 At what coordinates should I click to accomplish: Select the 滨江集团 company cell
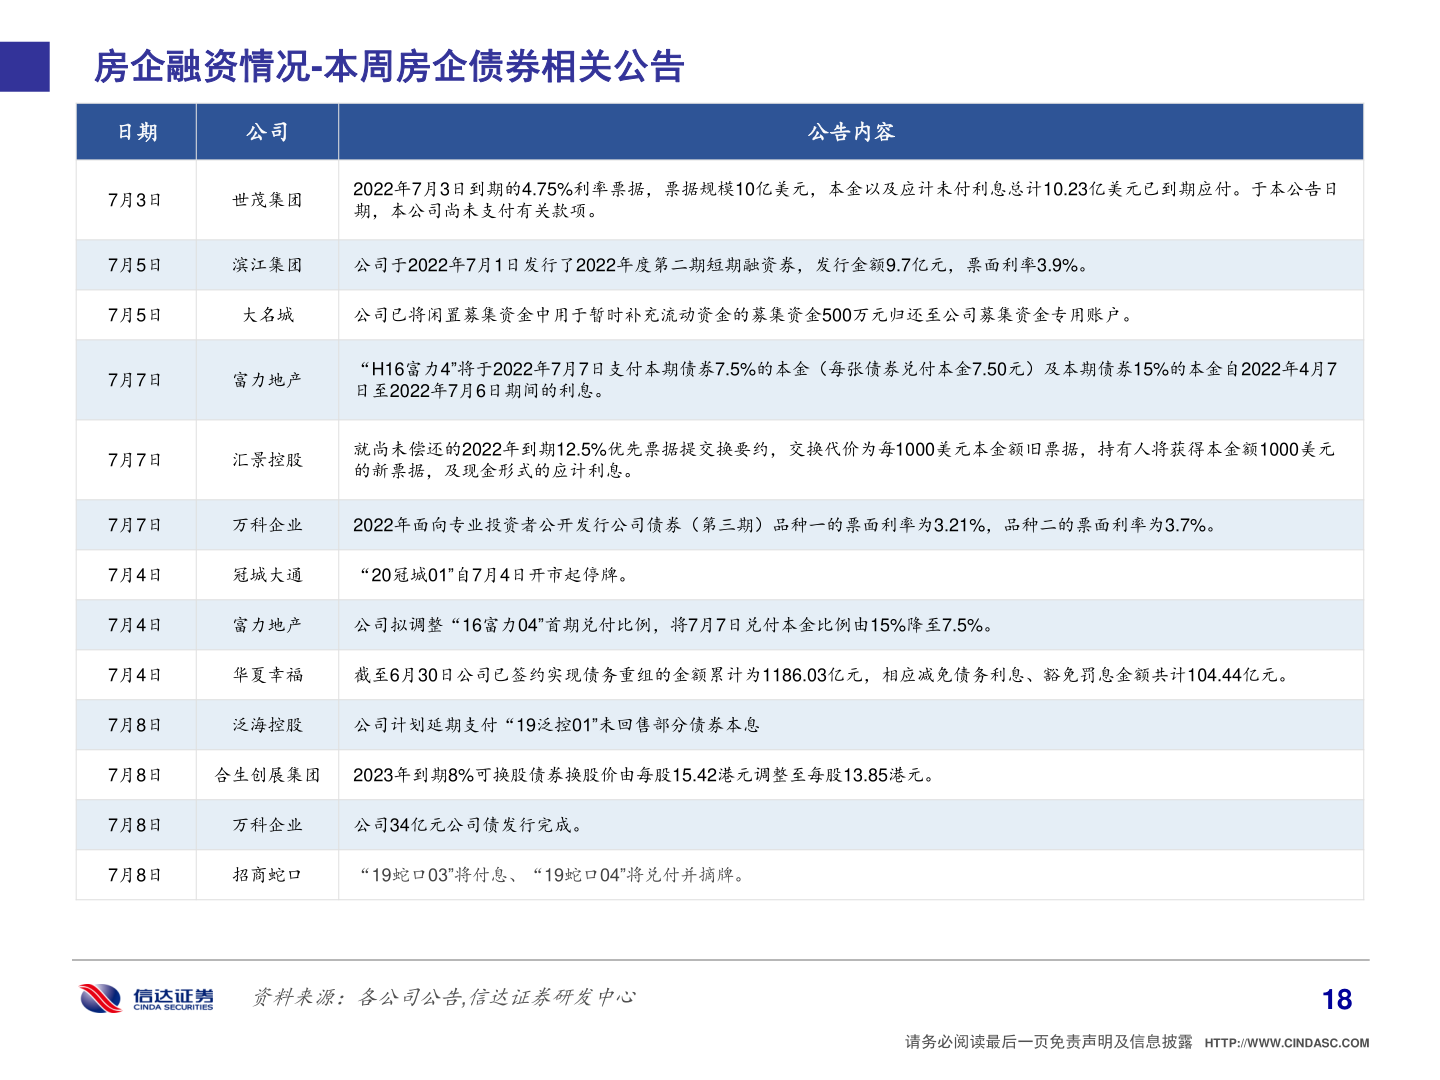267,265
